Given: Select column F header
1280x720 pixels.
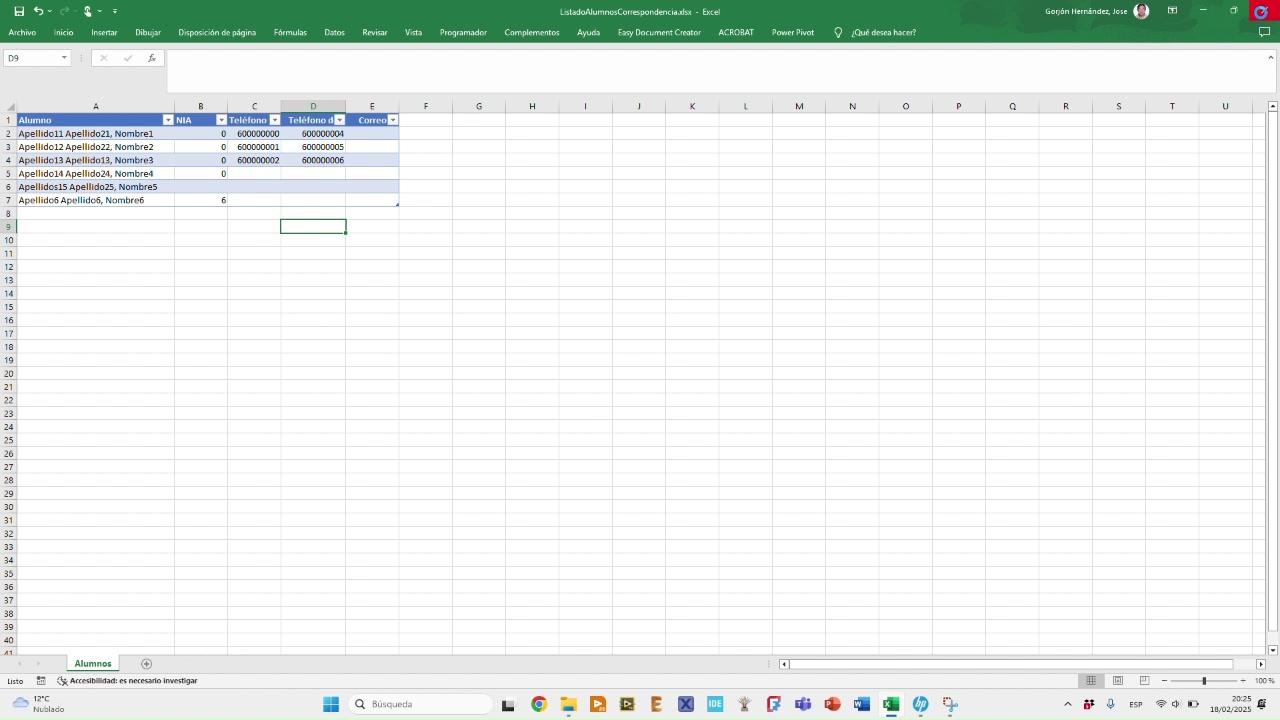Looking at the screenshot, I should pos(425,106).
